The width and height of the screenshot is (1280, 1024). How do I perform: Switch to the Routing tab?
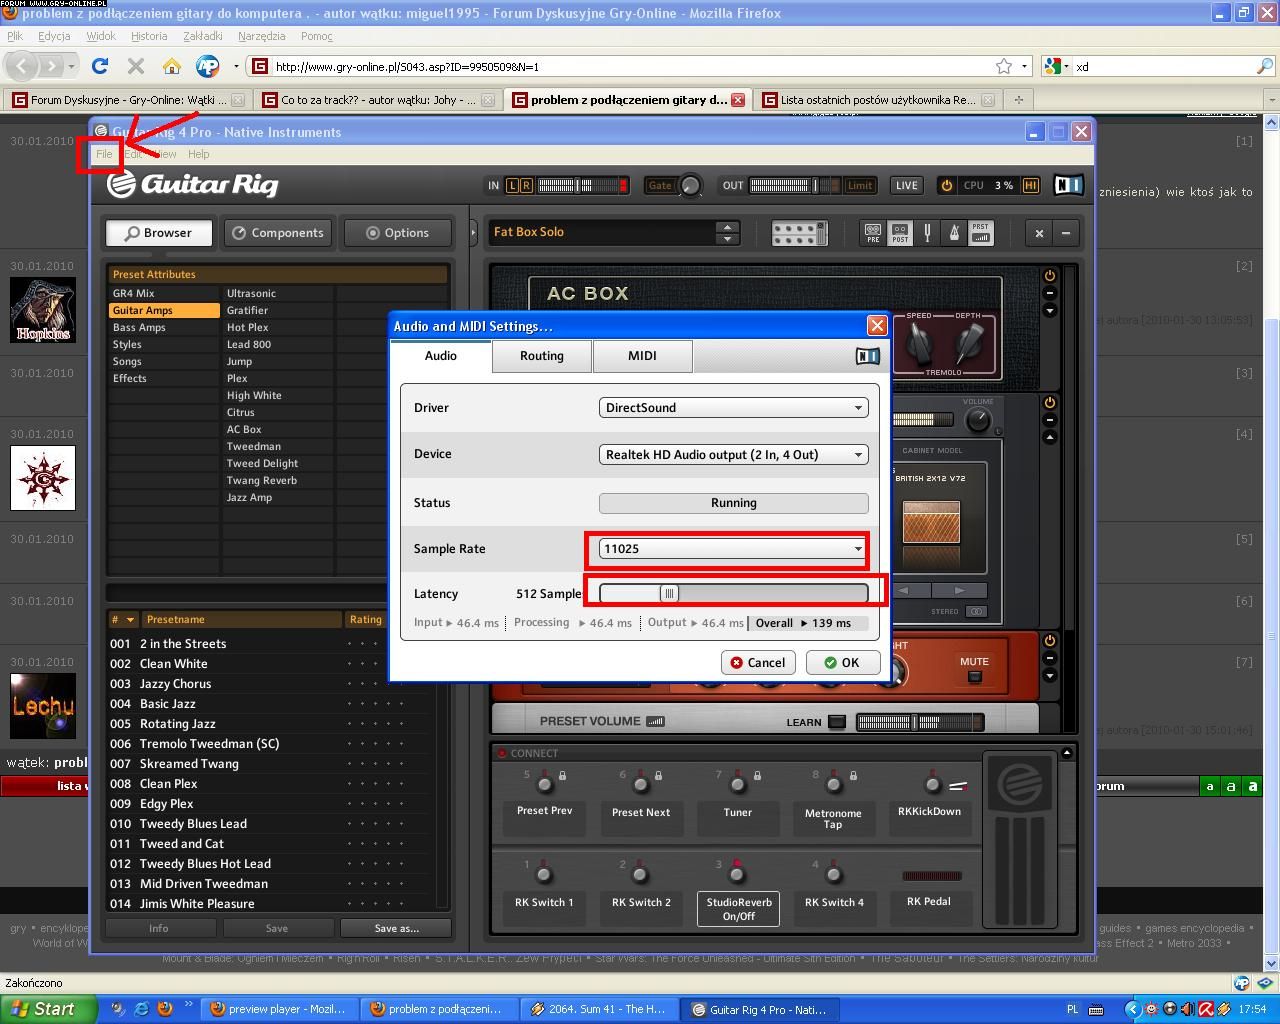click(541, 356)
